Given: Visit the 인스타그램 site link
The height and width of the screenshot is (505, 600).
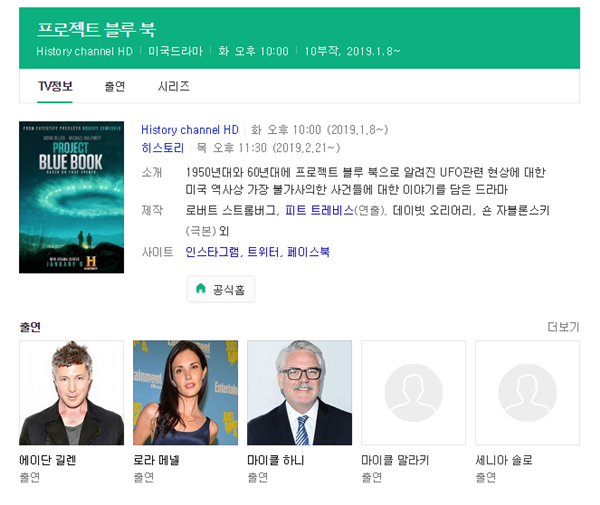Looking at the screenshot, I should pos(212,252).
